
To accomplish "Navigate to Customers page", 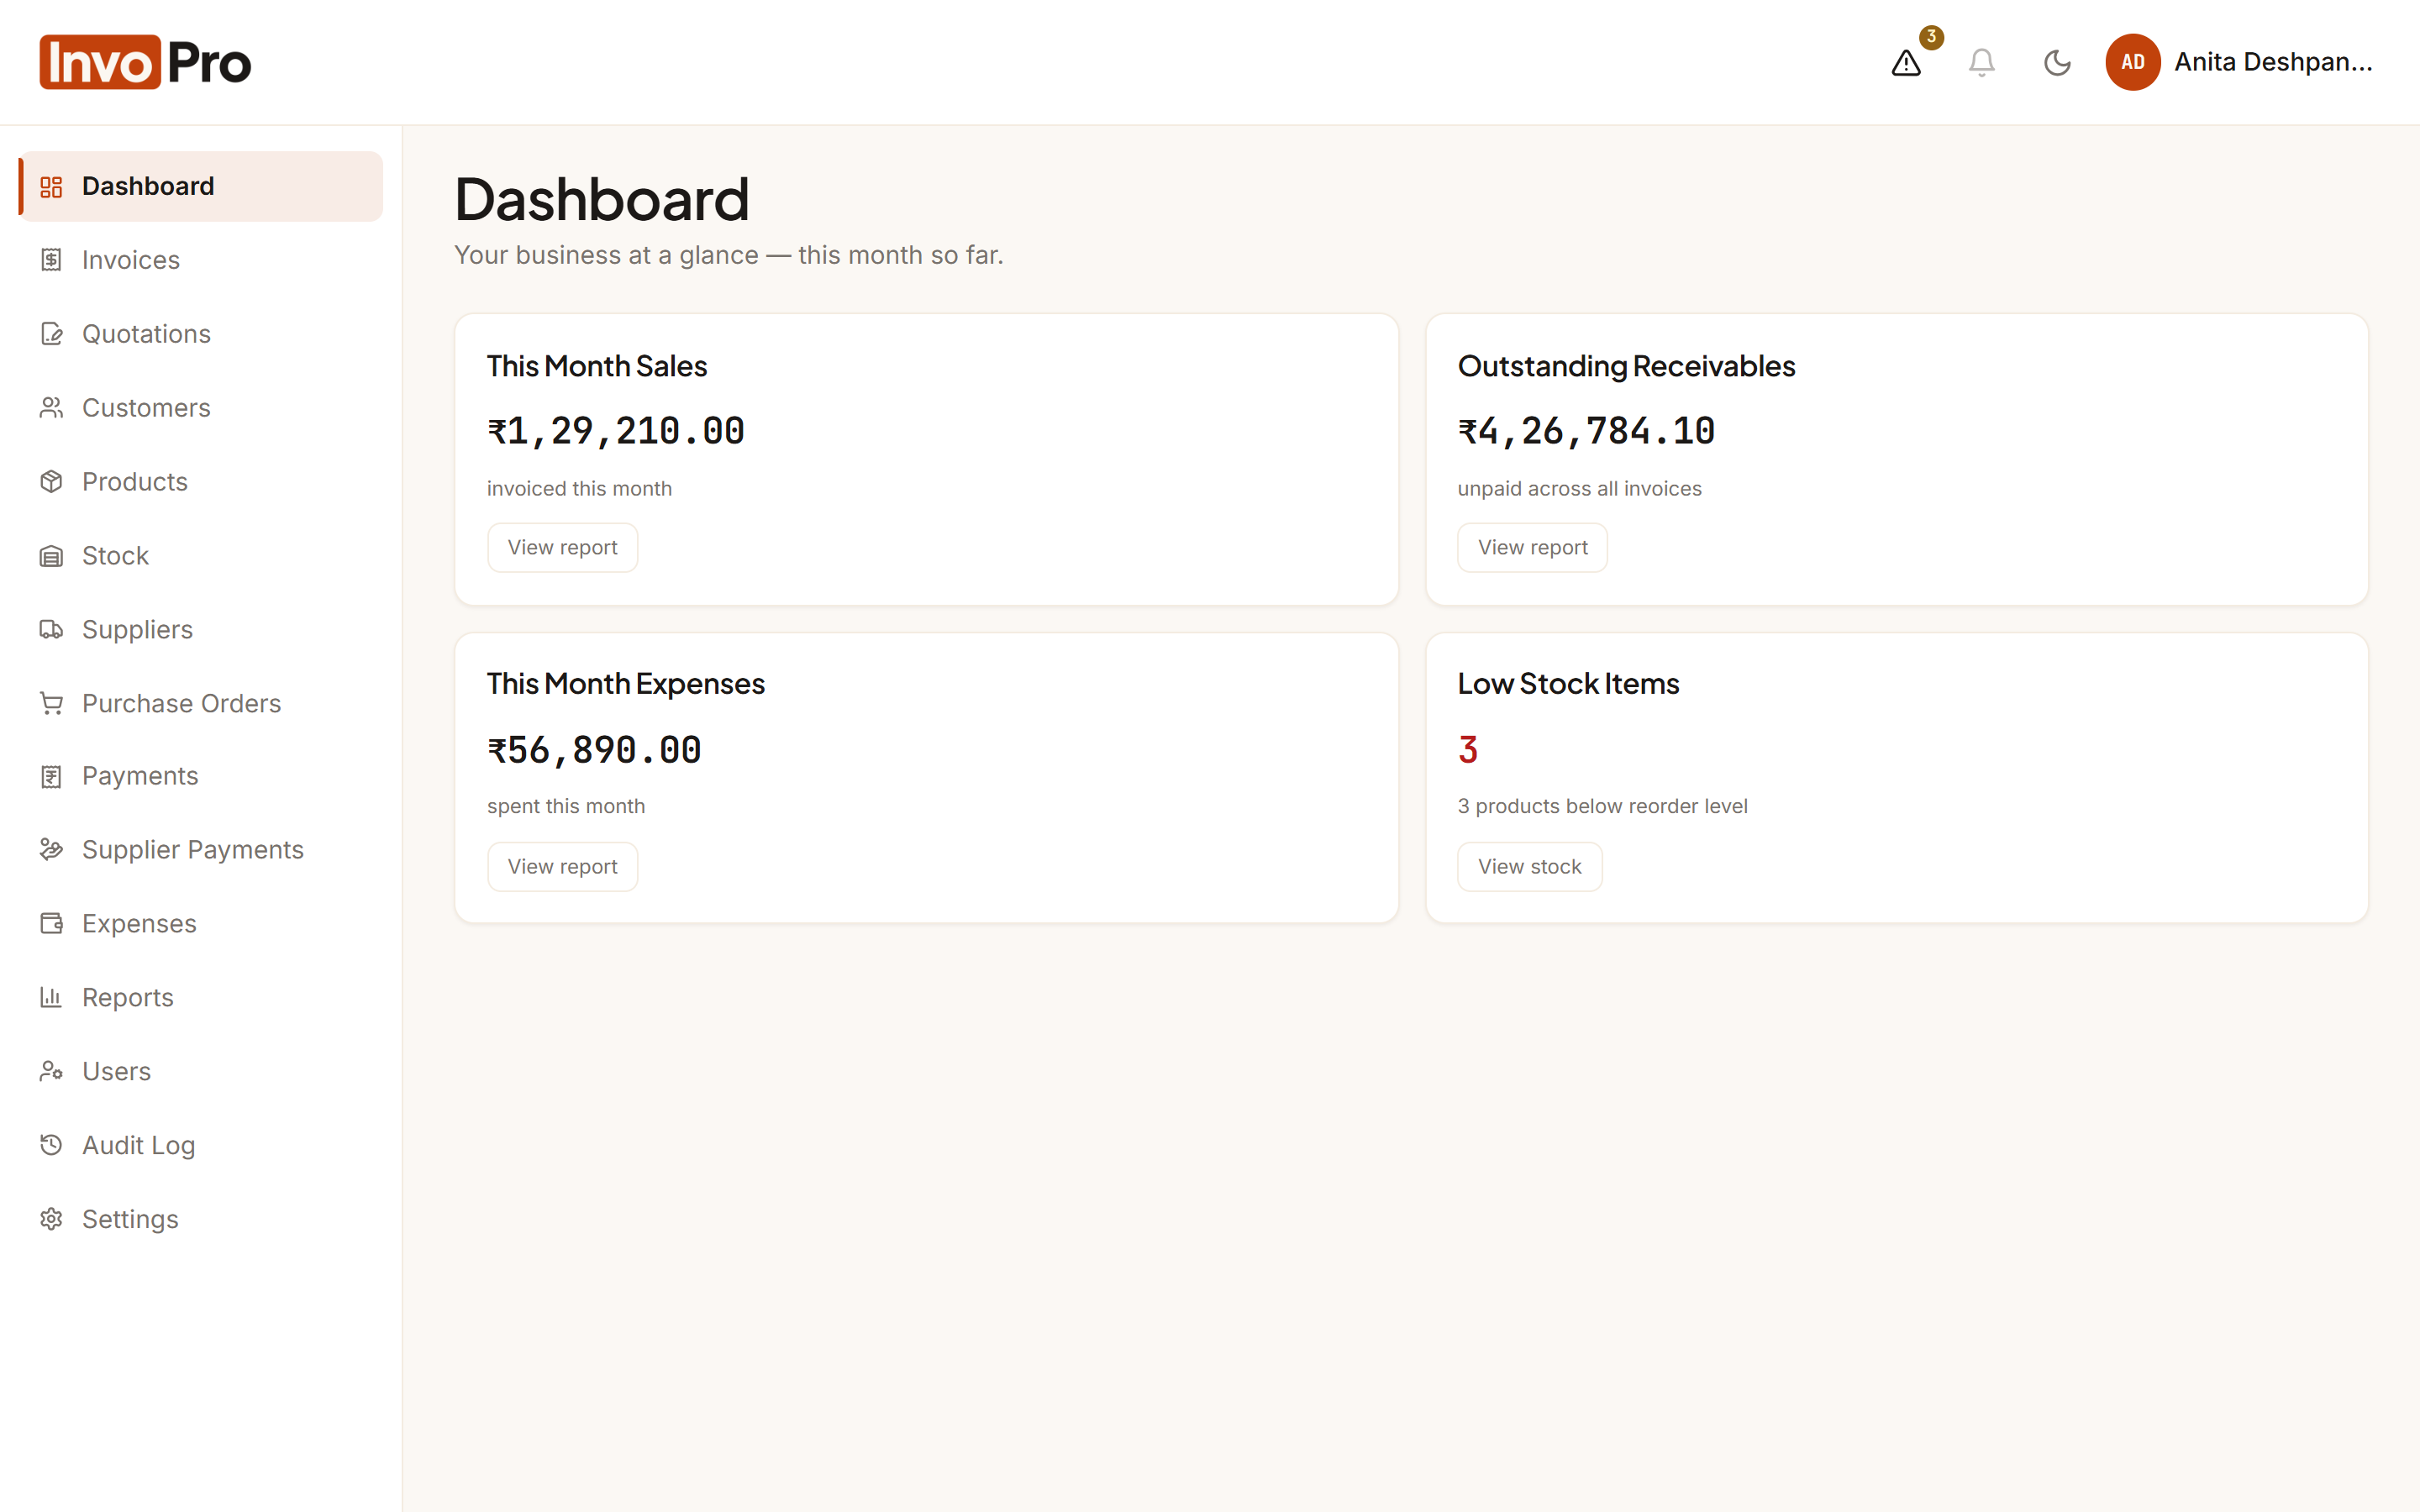I will coord(201,408).
